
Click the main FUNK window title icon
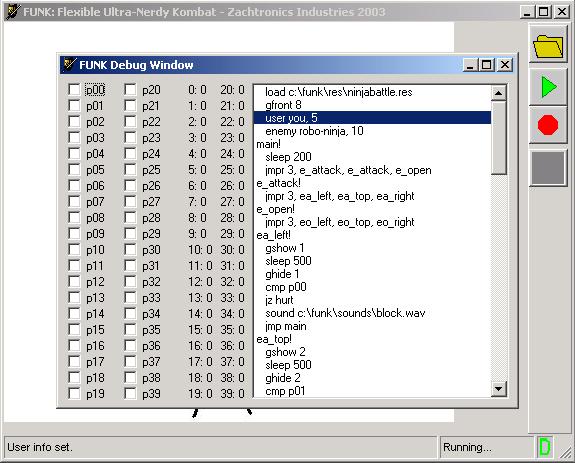(x=13, y=11)
